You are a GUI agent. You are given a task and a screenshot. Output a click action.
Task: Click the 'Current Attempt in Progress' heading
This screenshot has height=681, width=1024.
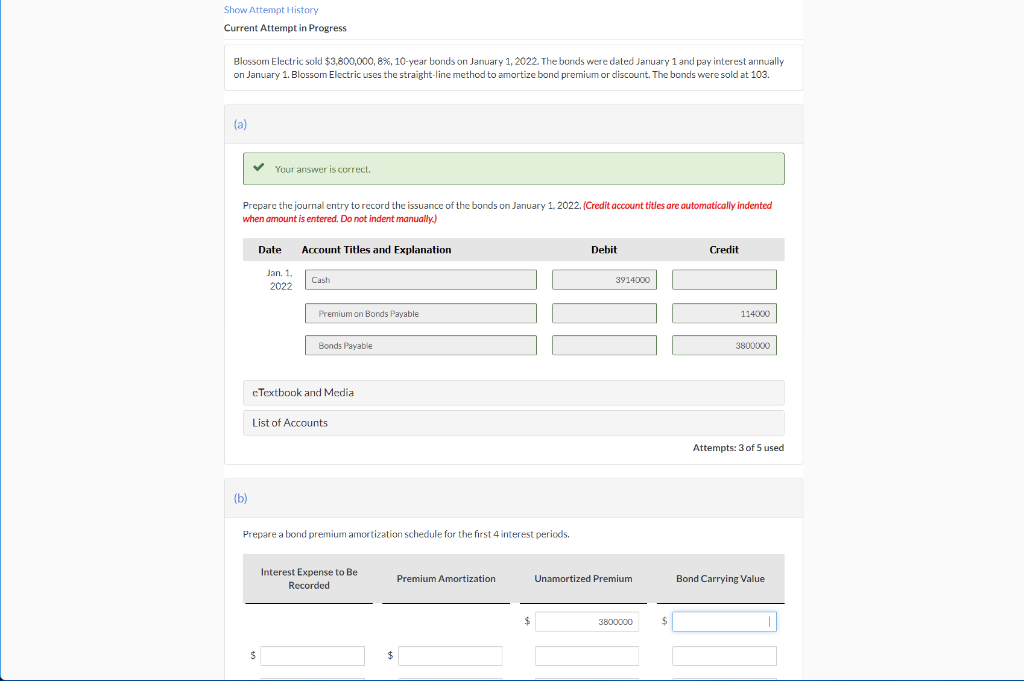[x=285, y=28]
